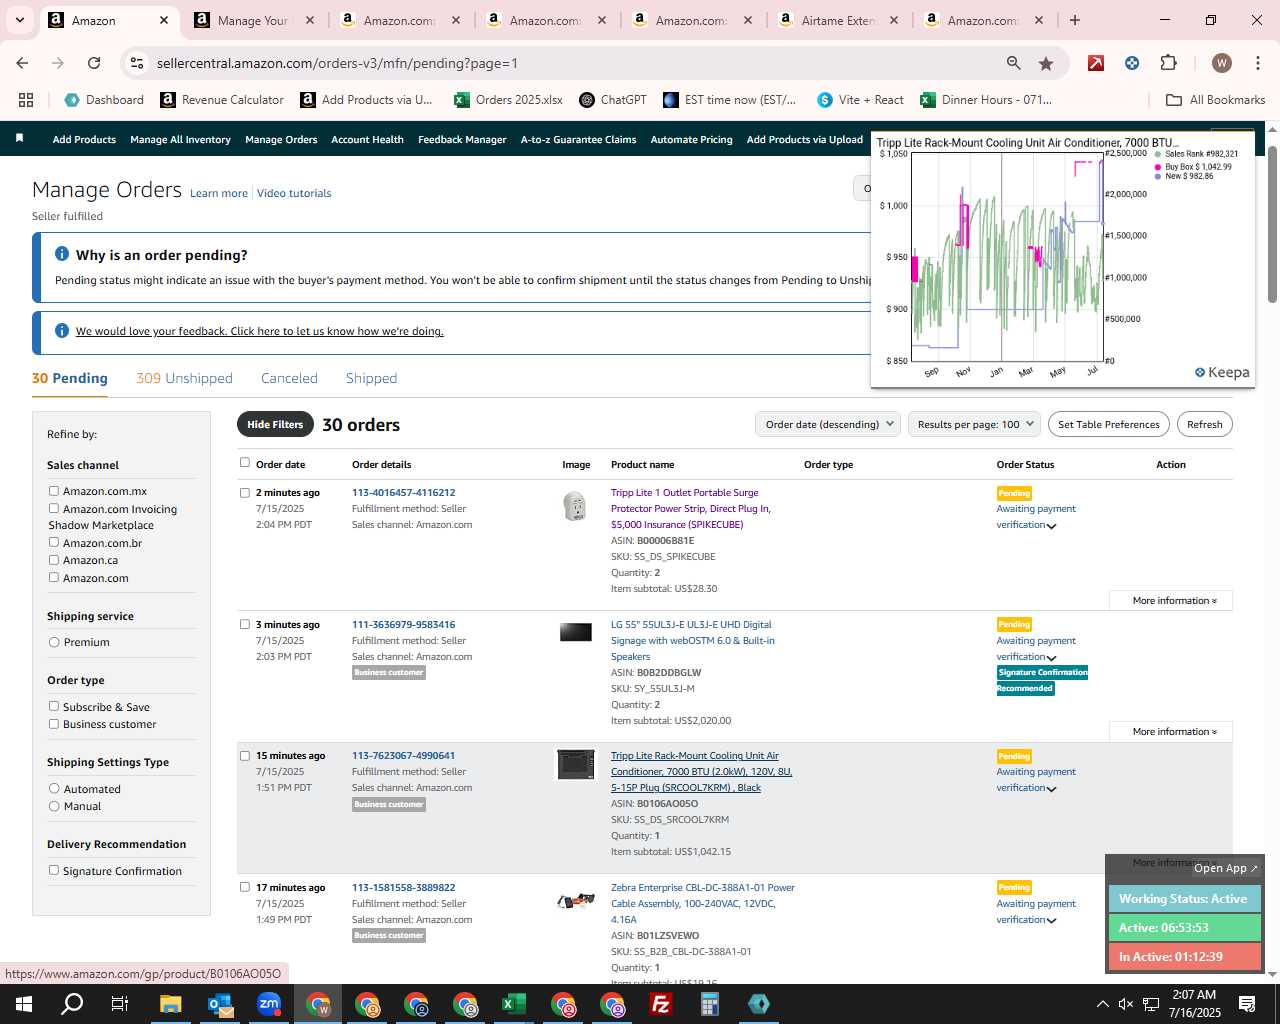Open File Explorer from the taskbar
Image resolution: width=1280 pixels, height=1024 pixels.
(170, 1004)
